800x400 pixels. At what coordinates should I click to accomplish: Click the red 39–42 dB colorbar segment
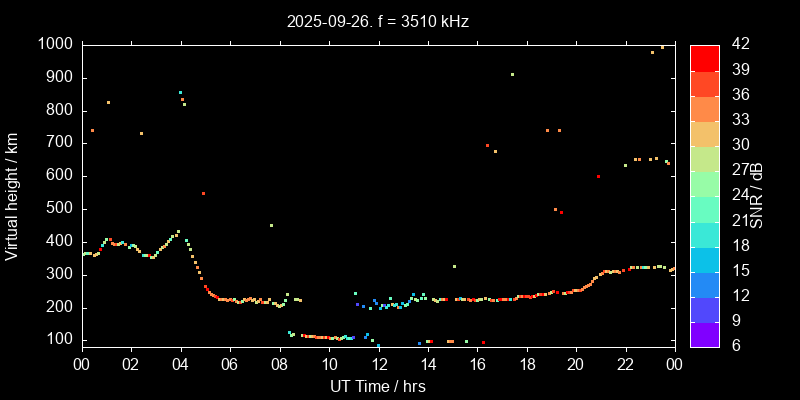pyautogui.click(x=704, y=58)
